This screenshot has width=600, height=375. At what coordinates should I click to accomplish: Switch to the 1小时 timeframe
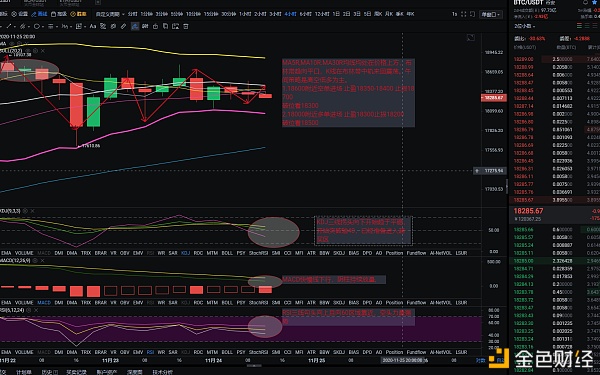coord(245,14)
